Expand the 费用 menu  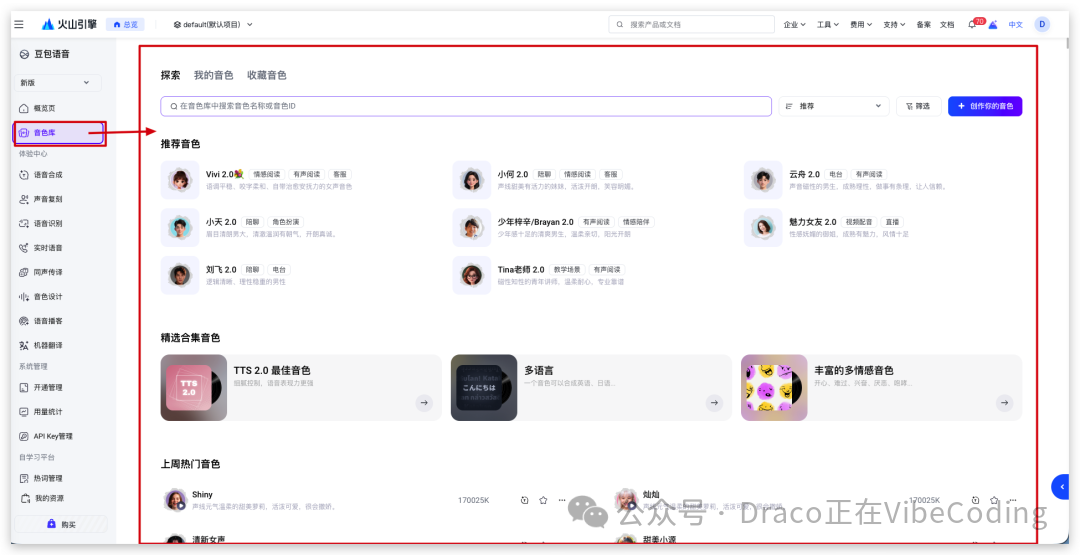pos(860,24)
